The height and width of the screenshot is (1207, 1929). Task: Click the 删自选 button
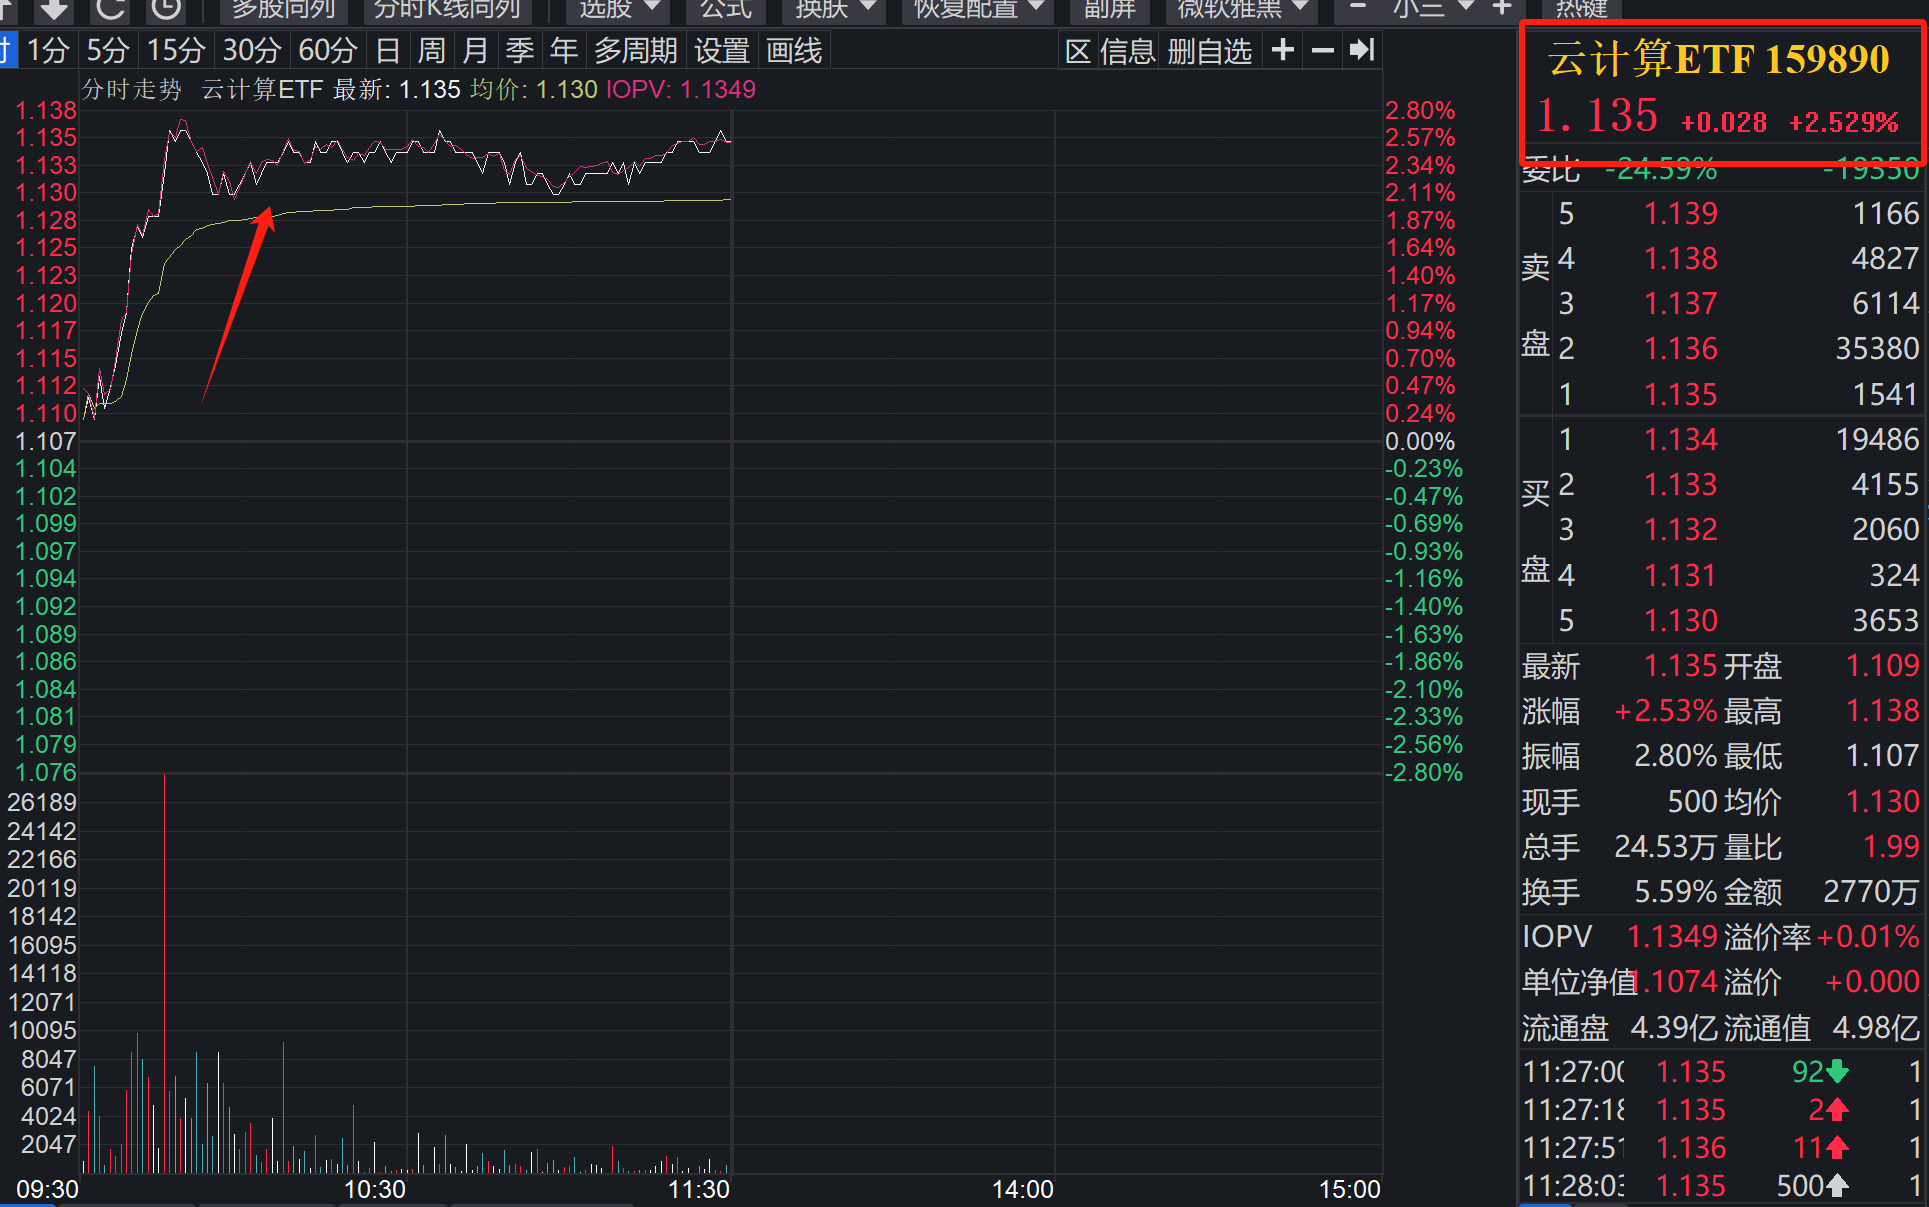point(1209,51)
